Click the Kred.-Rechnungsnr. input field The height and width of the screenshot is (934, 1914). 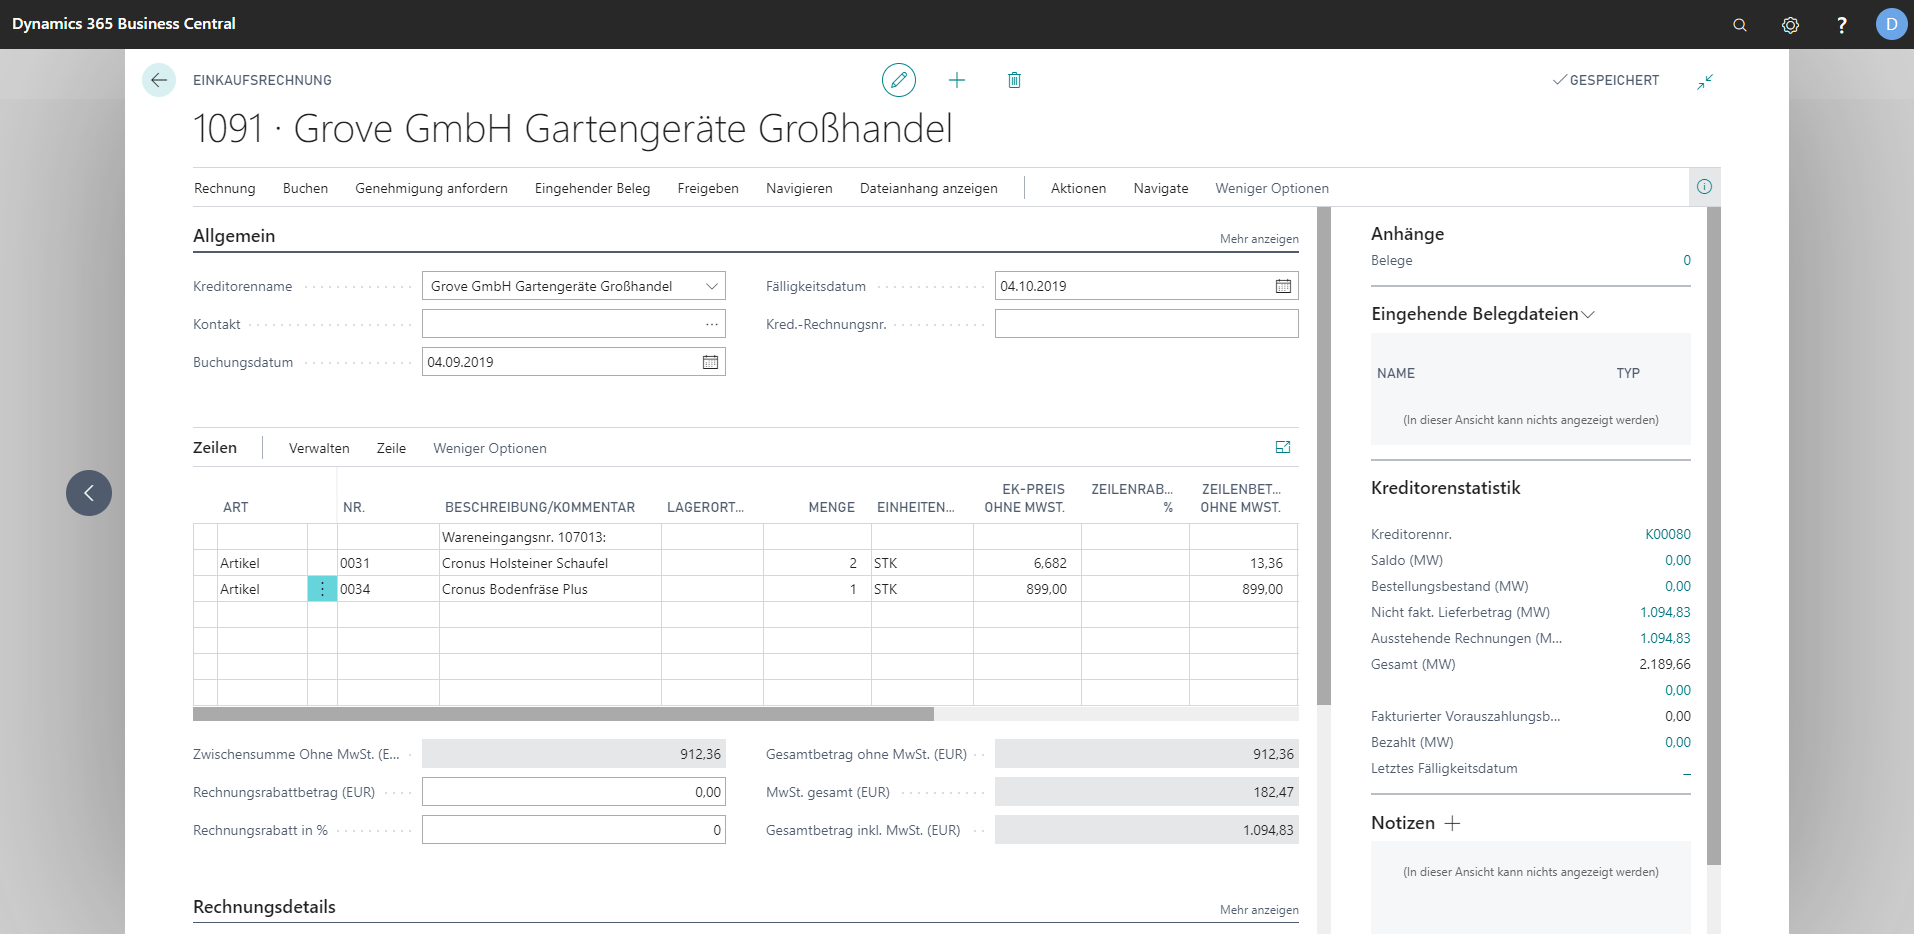1146,324
